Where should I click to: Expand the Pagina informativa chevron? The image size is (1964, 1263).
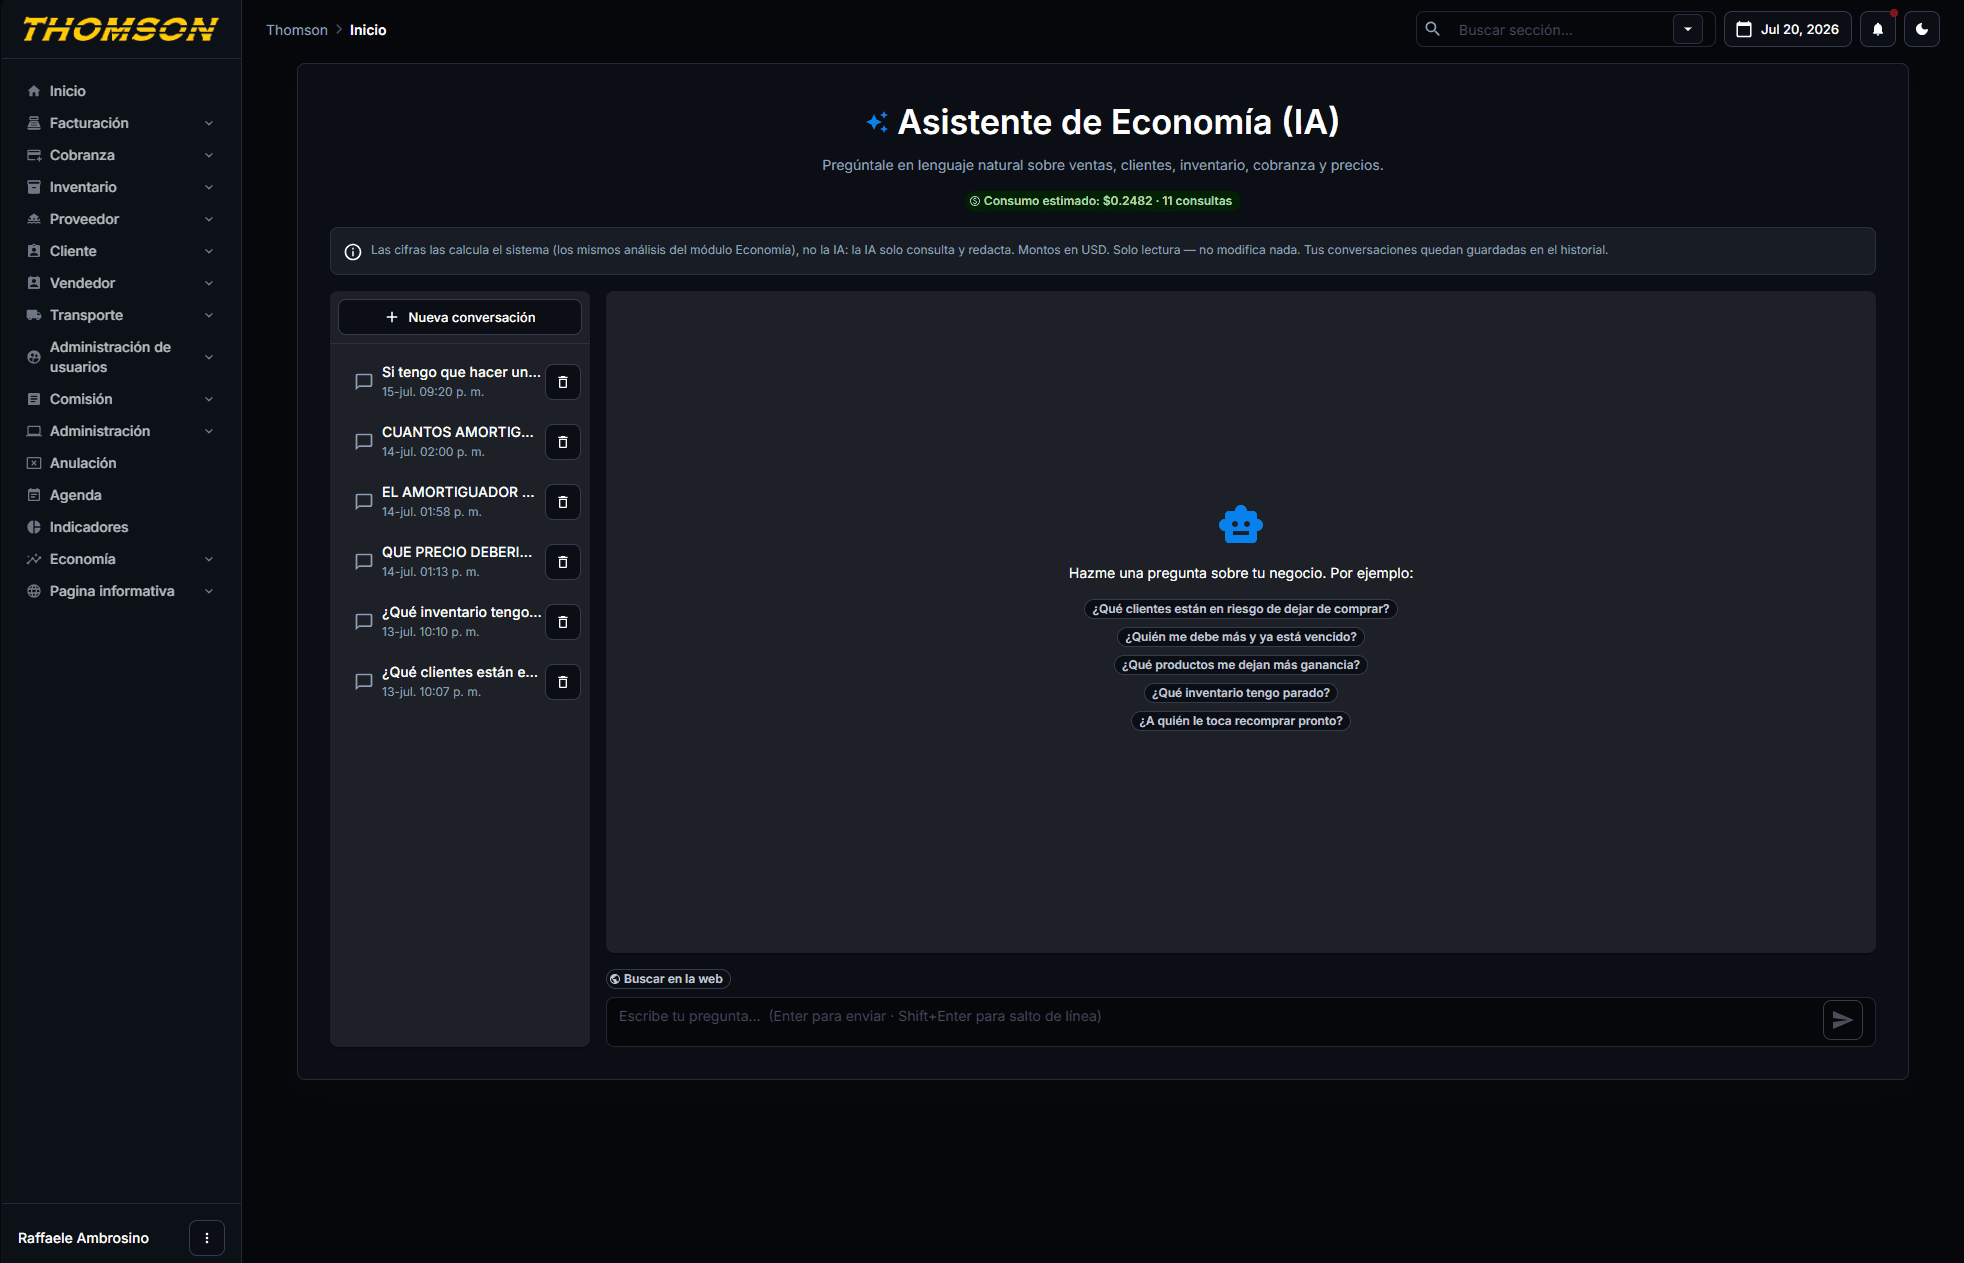click(209, 591)
